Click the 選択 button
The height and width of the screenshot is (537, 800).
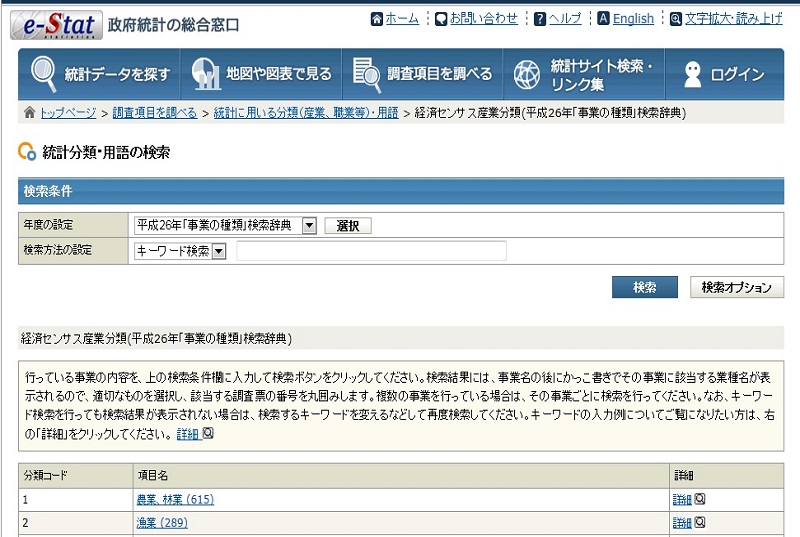click(348, 225)
